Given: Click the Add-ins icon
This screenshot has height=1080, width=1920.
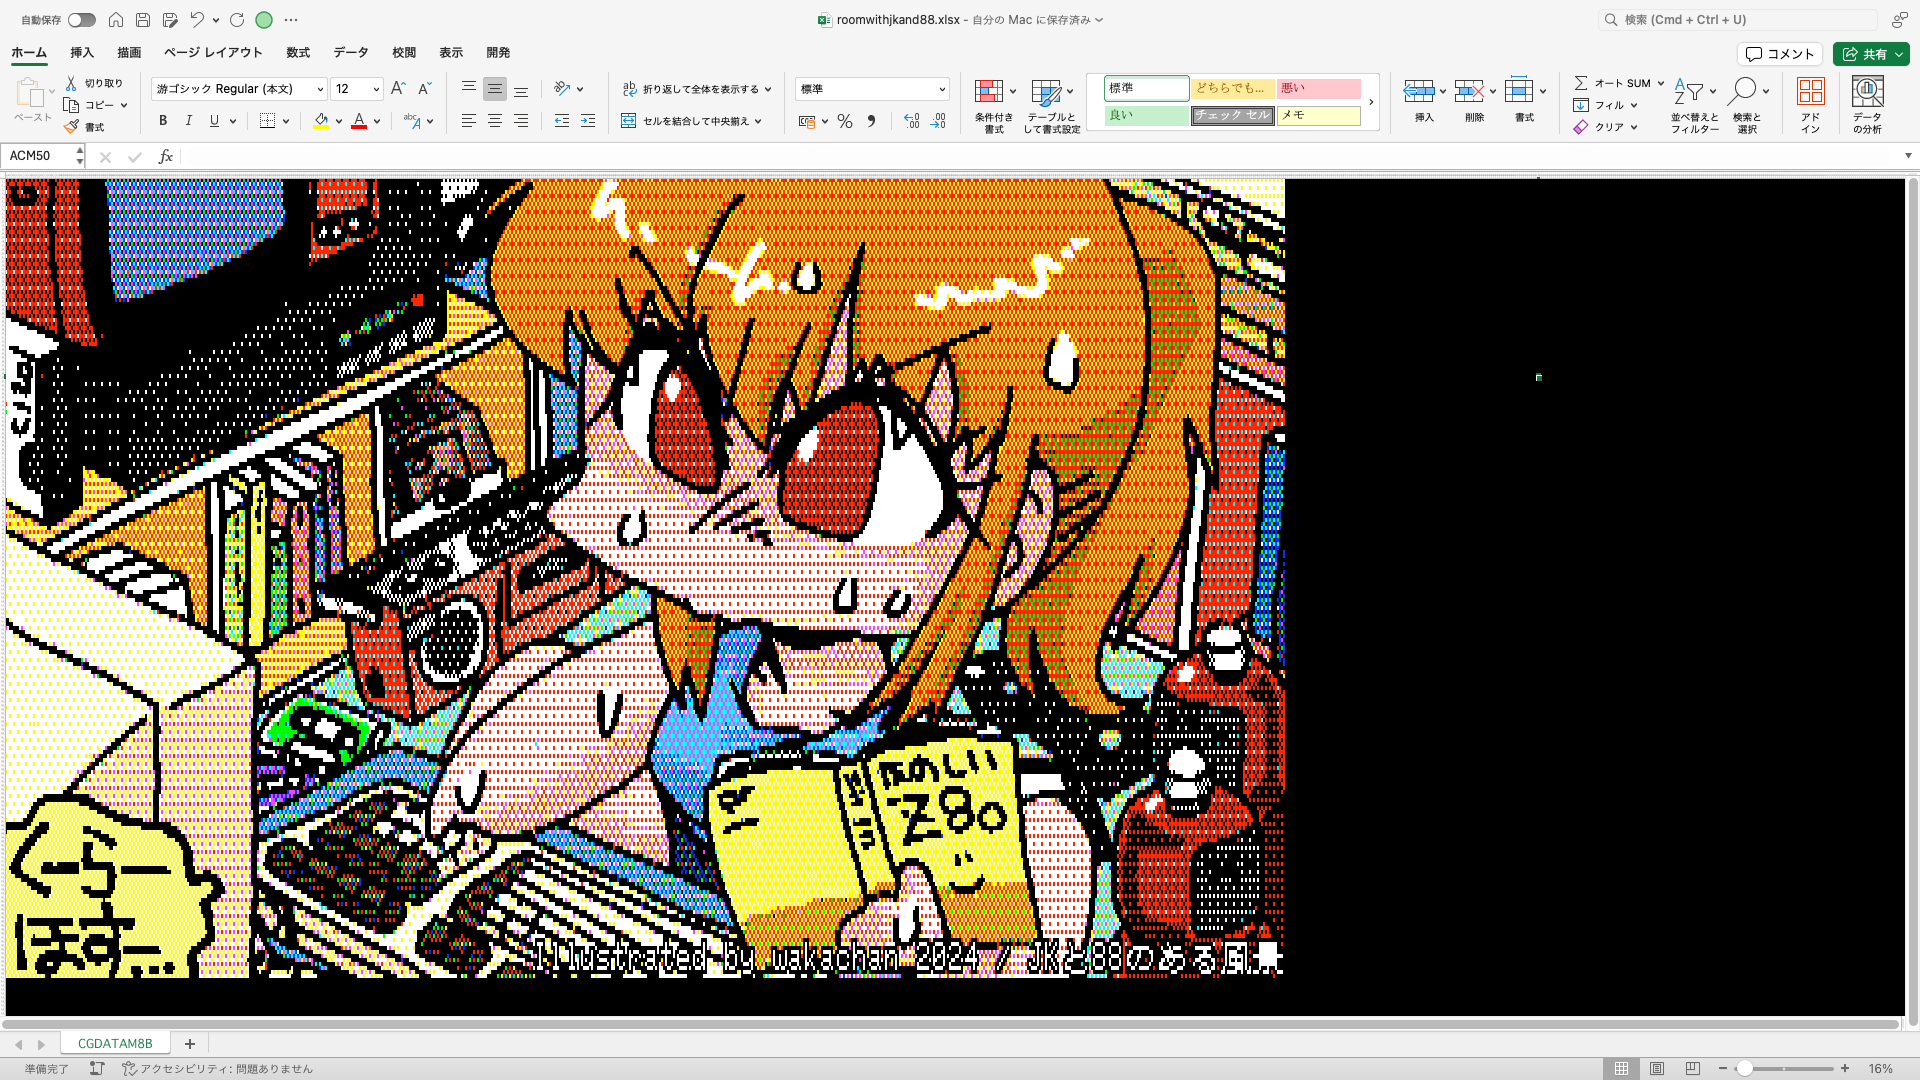Looking at the screenshot, I should pyautogui.click(x=1811, y=91).
